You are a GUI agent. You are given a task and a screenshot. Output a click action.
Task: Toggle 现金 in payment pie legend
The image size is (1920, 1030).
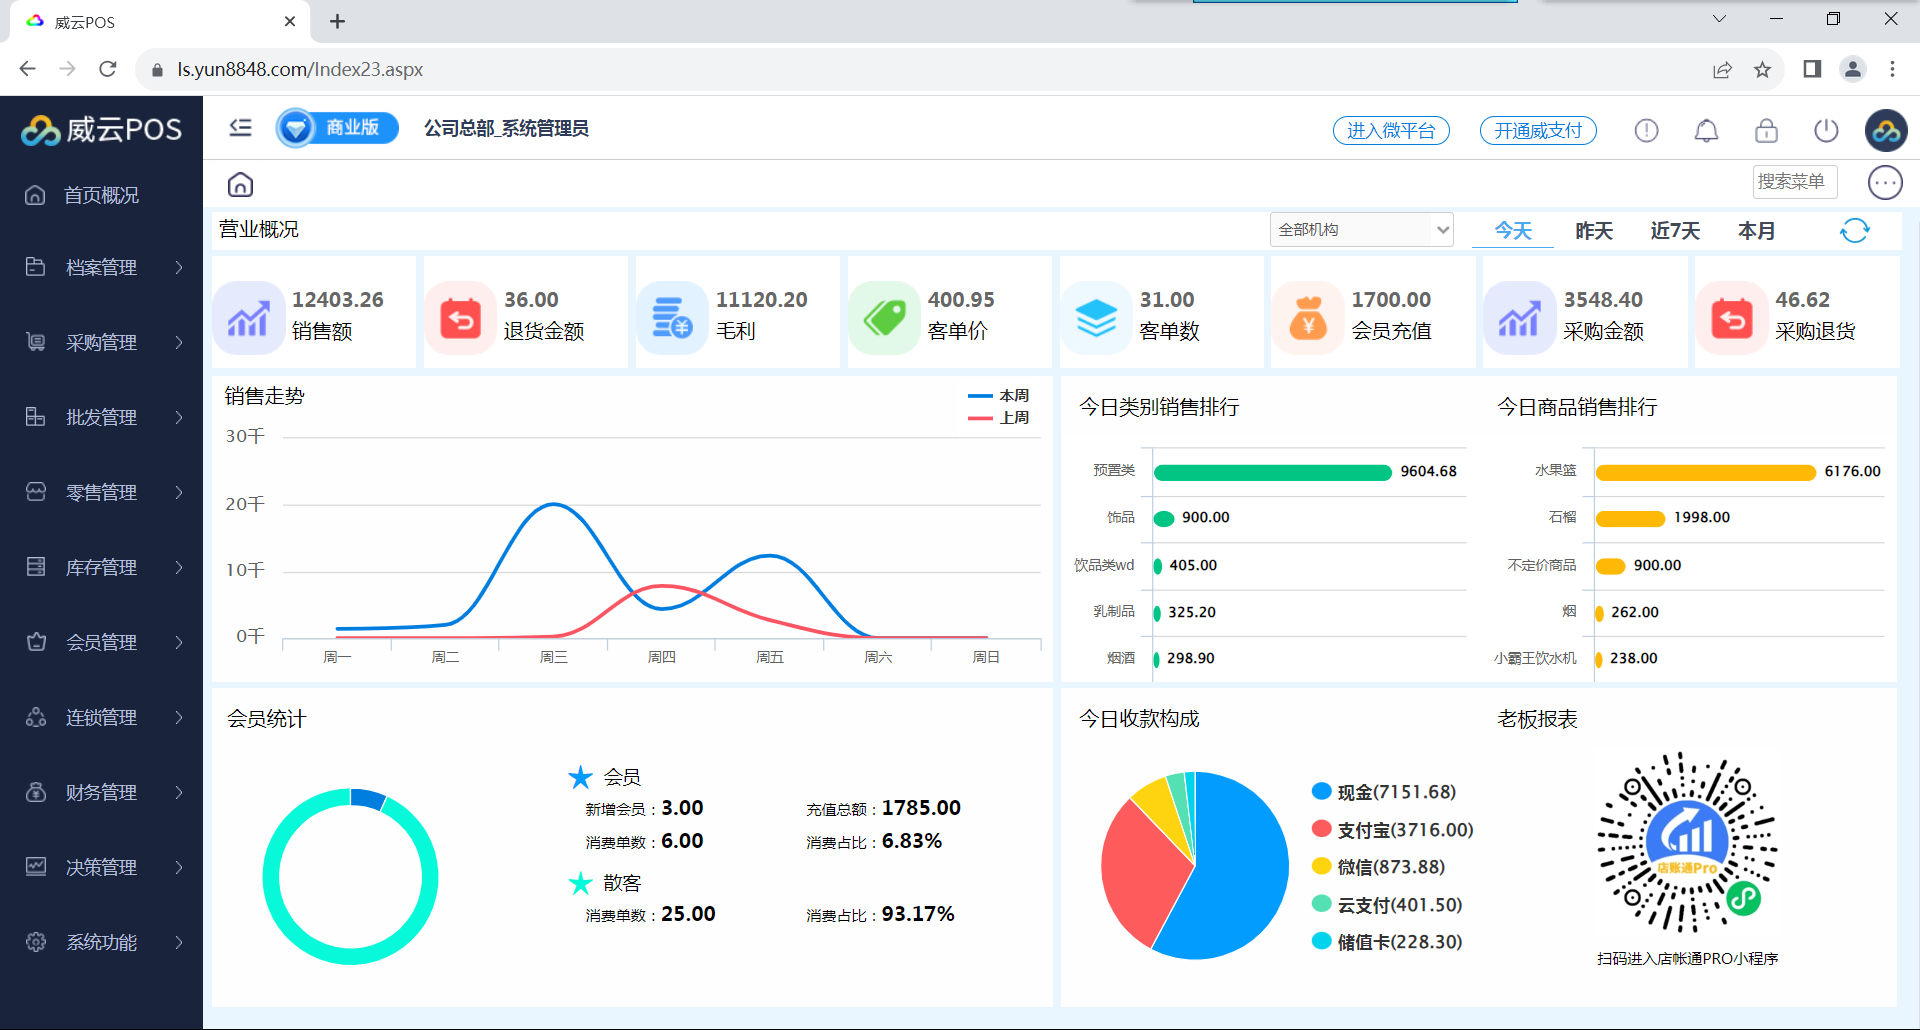pyautogui.click(x=1384, y=792)
